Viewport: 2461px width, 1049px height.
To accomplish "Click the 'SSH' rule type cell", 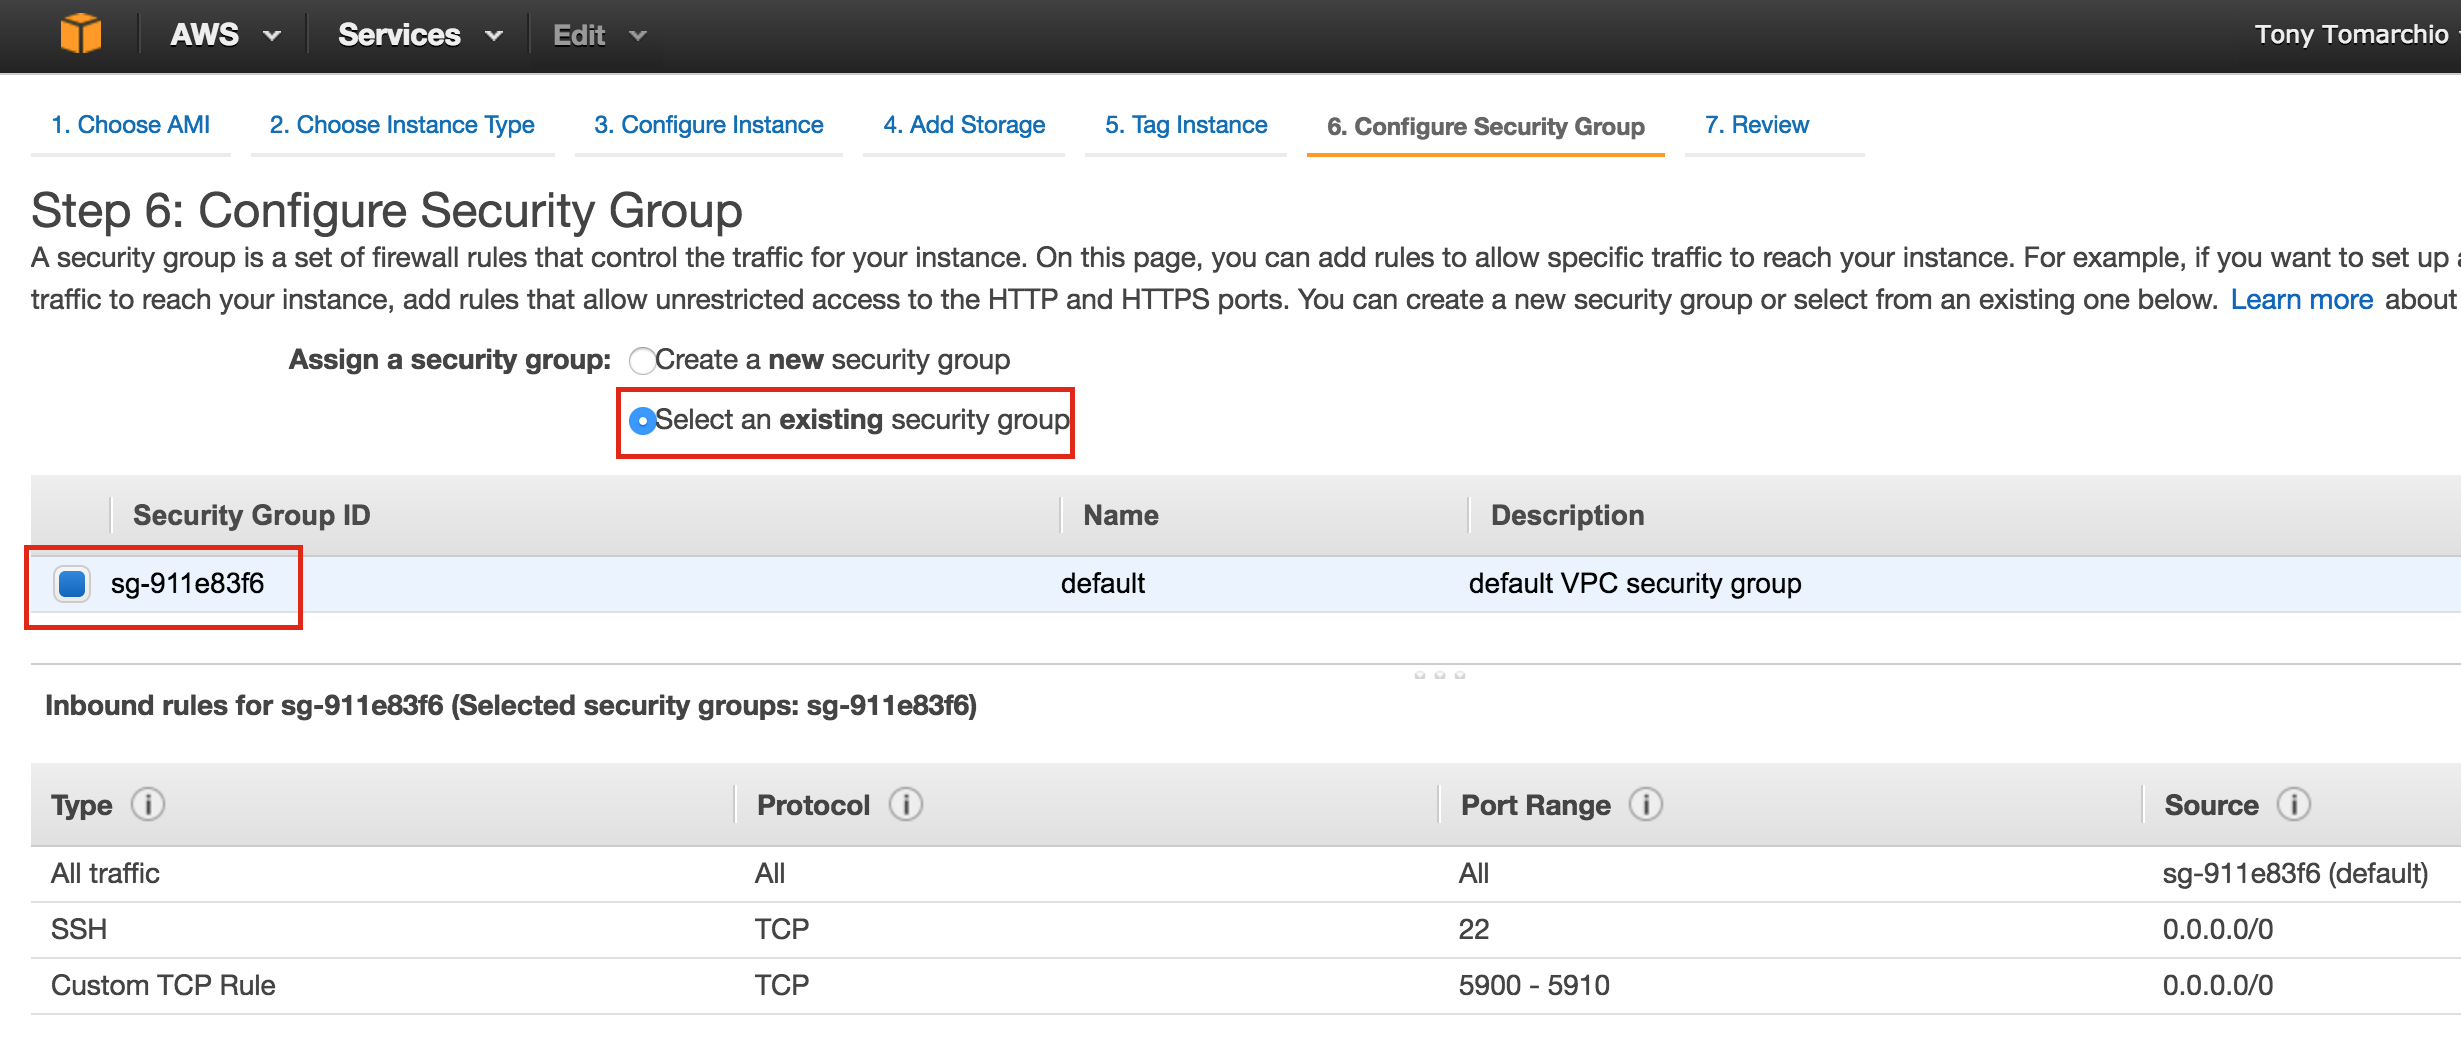I will (79, 929).
